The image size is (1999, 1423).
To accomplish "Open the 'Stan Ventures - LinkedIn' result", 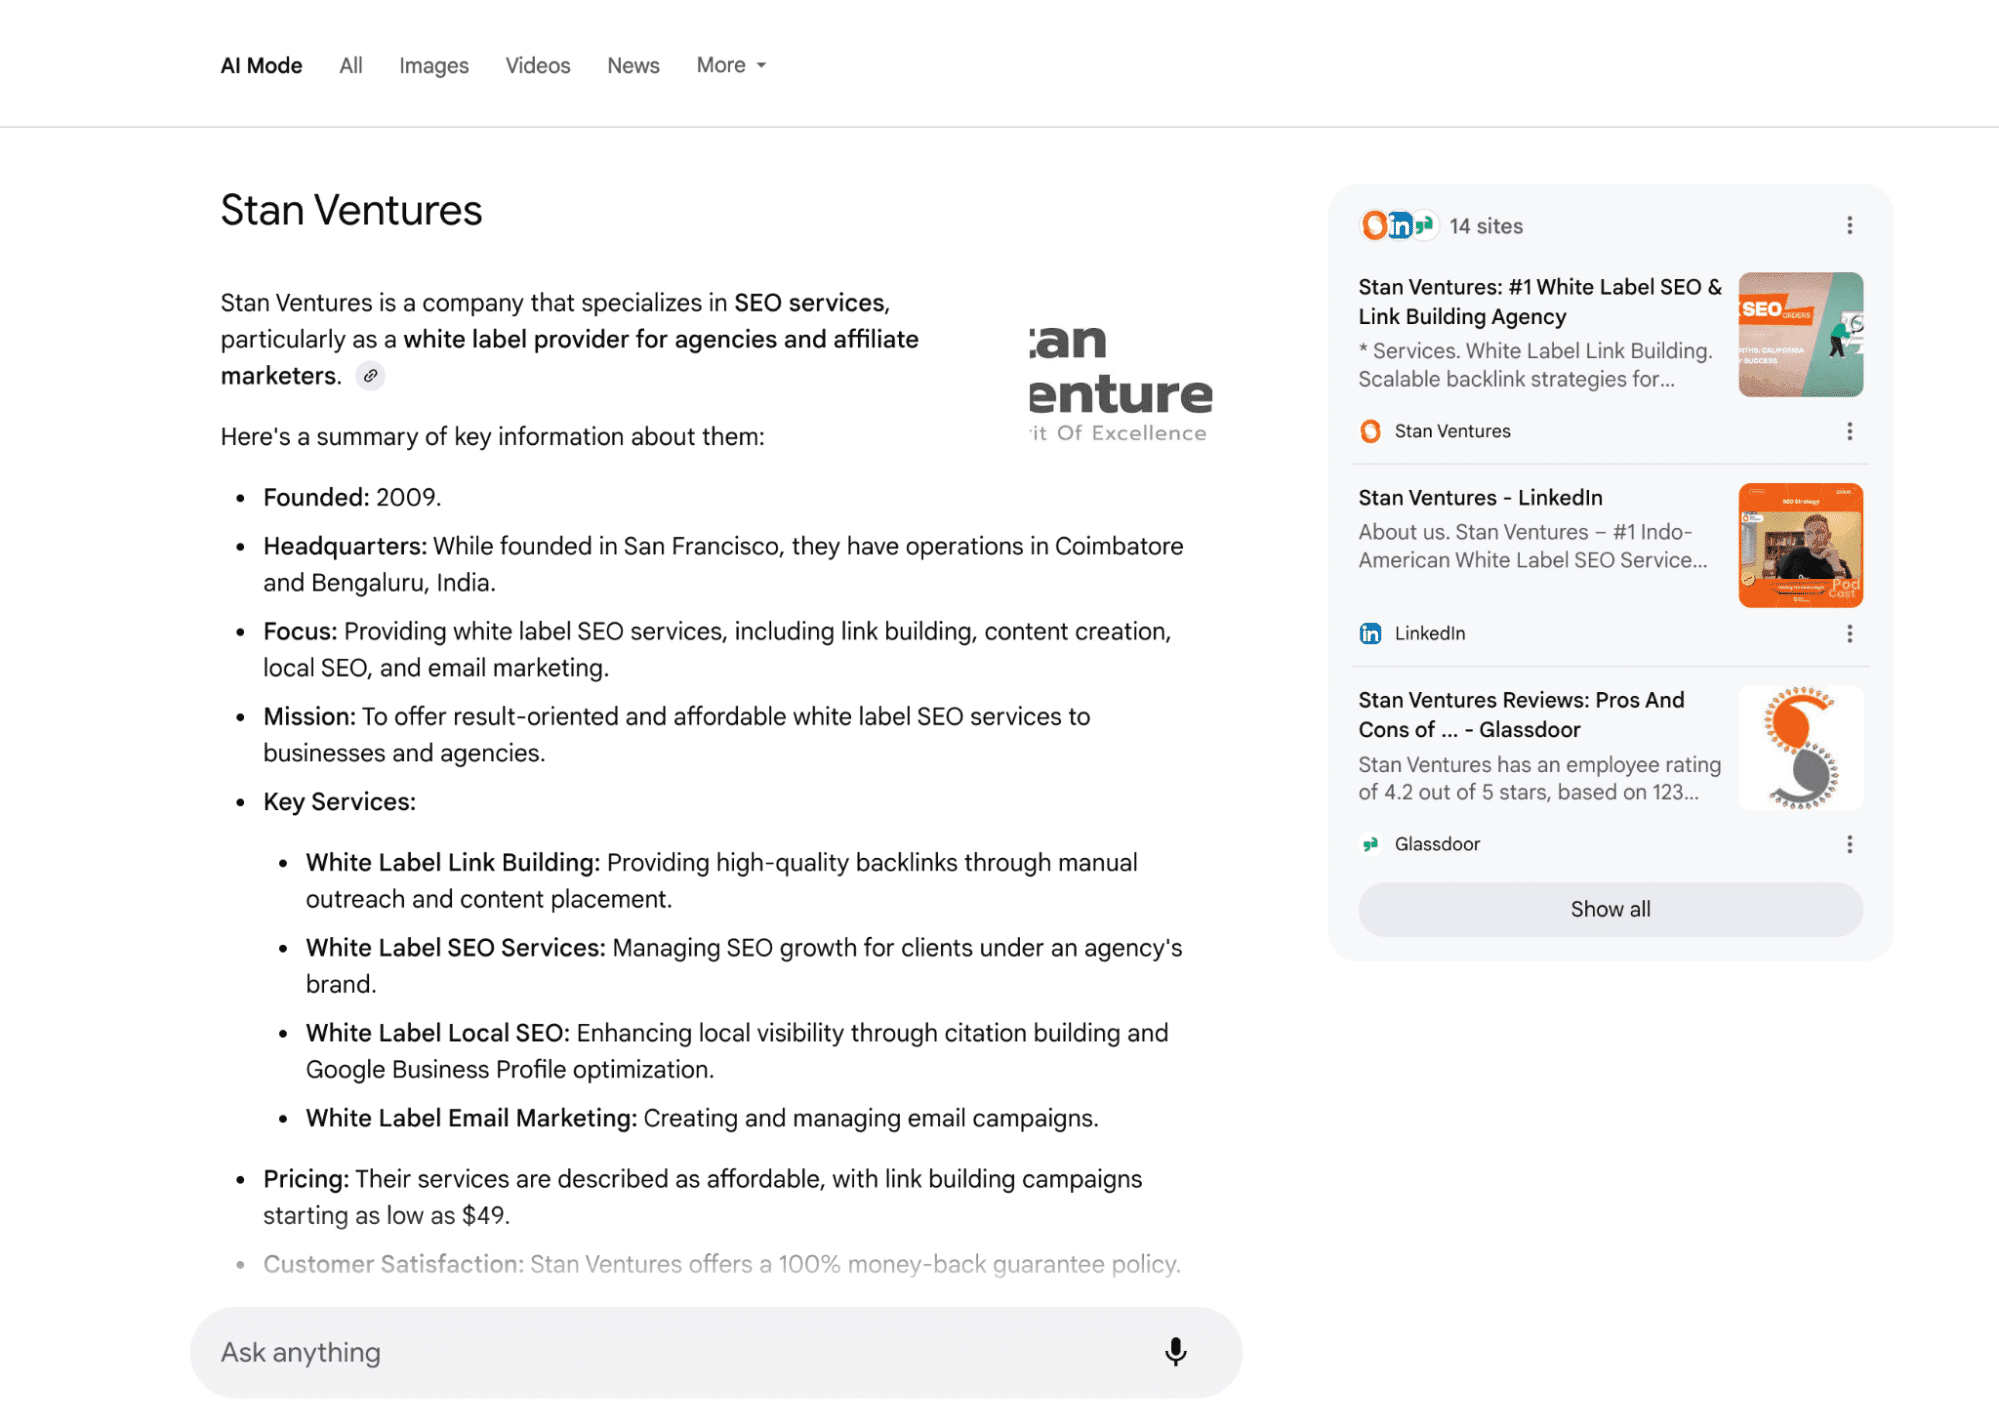I will pos(1480,497).
